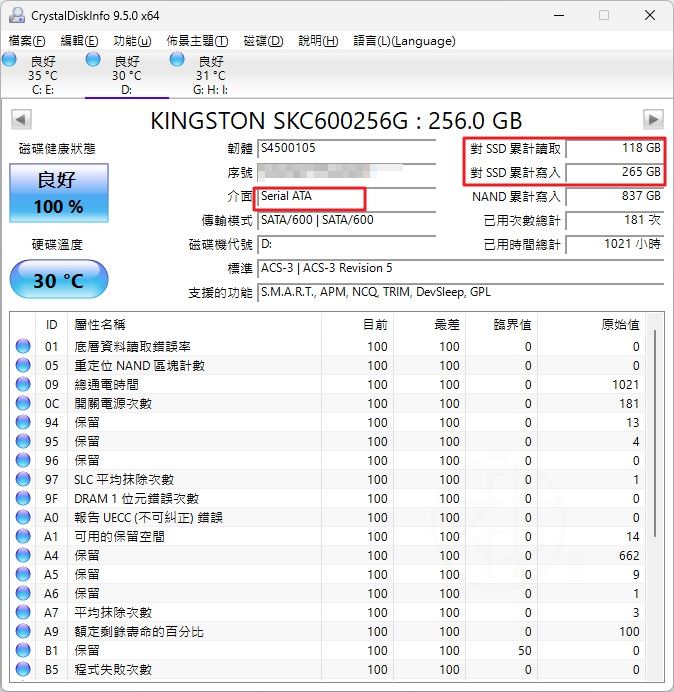
Task: Click status orb for attribute B5
Action: click(23, 669)
